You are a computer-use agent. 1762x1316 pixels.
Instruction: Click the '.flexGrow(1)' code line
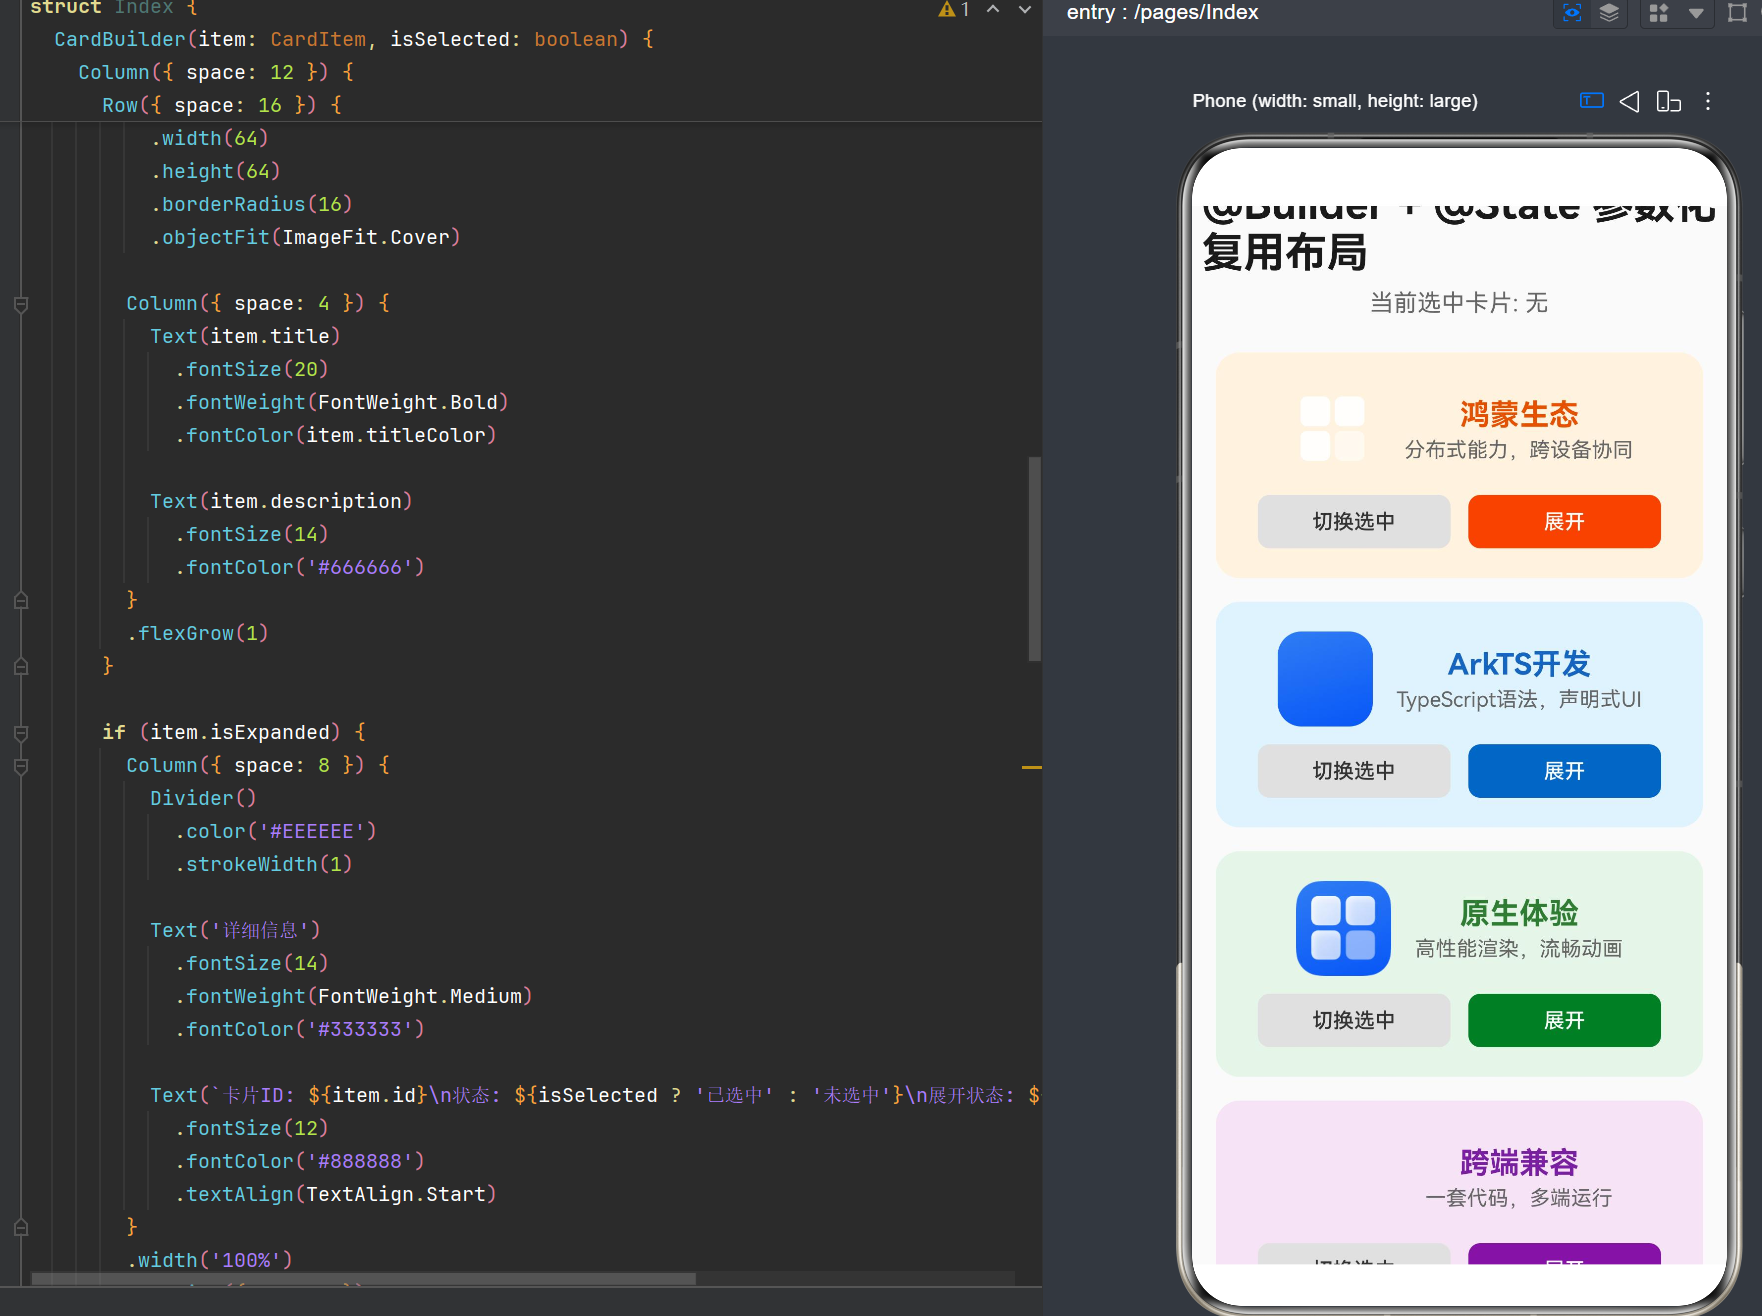[197, 633]
